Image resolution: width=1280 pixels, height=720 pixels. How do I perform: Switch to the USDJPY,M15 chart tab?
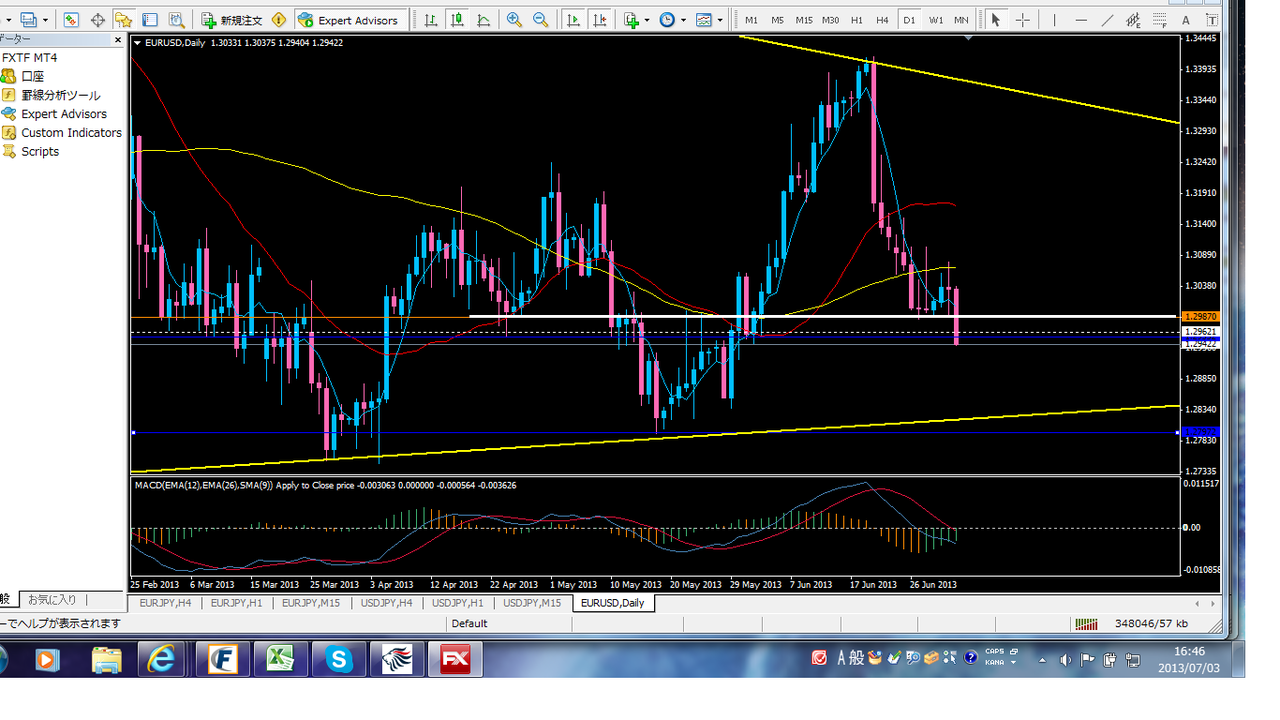(533, 603)
